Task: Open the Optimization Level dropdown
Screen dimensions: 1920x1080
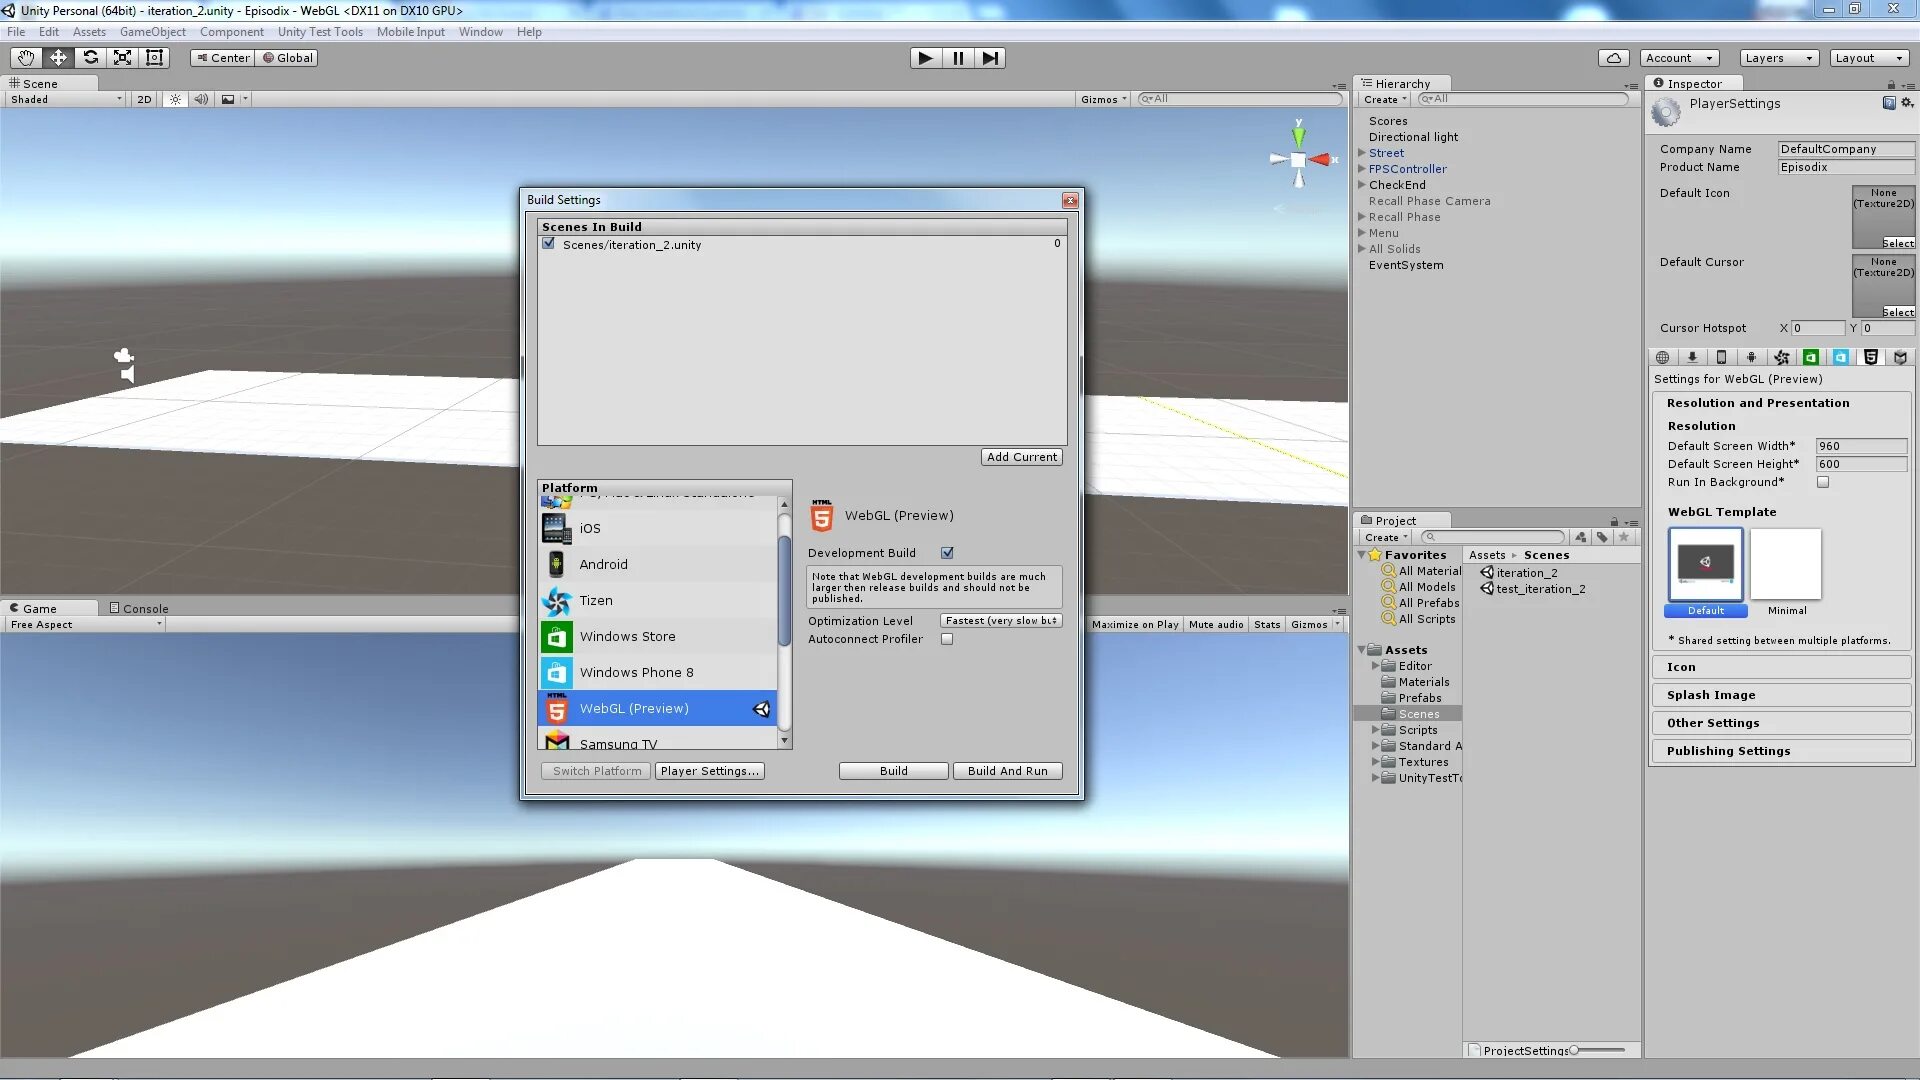Action: click(1000, 621)
